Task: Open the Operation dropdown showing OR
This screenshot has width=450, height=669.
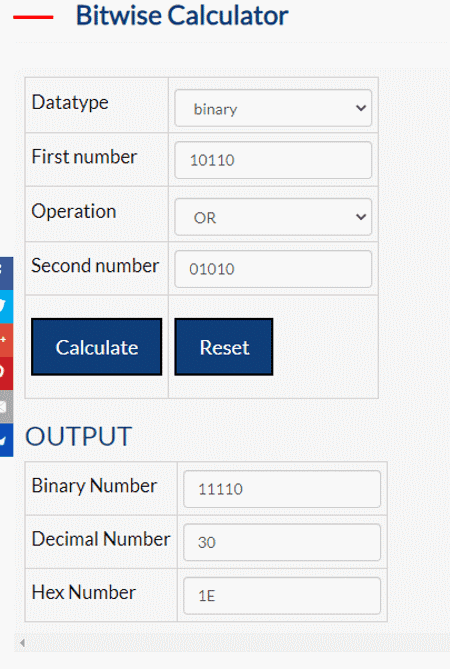Action: pyautogui.click(x=273, y=217)
